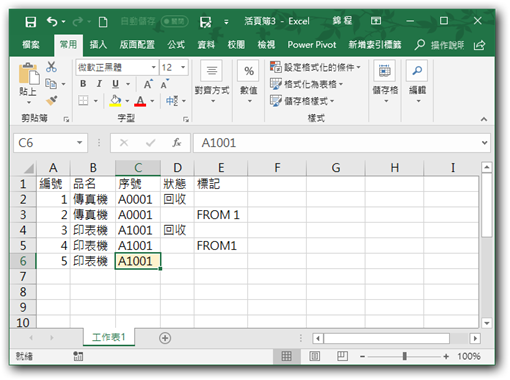Screen dimensions: 510x380
Task: Click the Name Box showing C6
Action: [50, 143]
